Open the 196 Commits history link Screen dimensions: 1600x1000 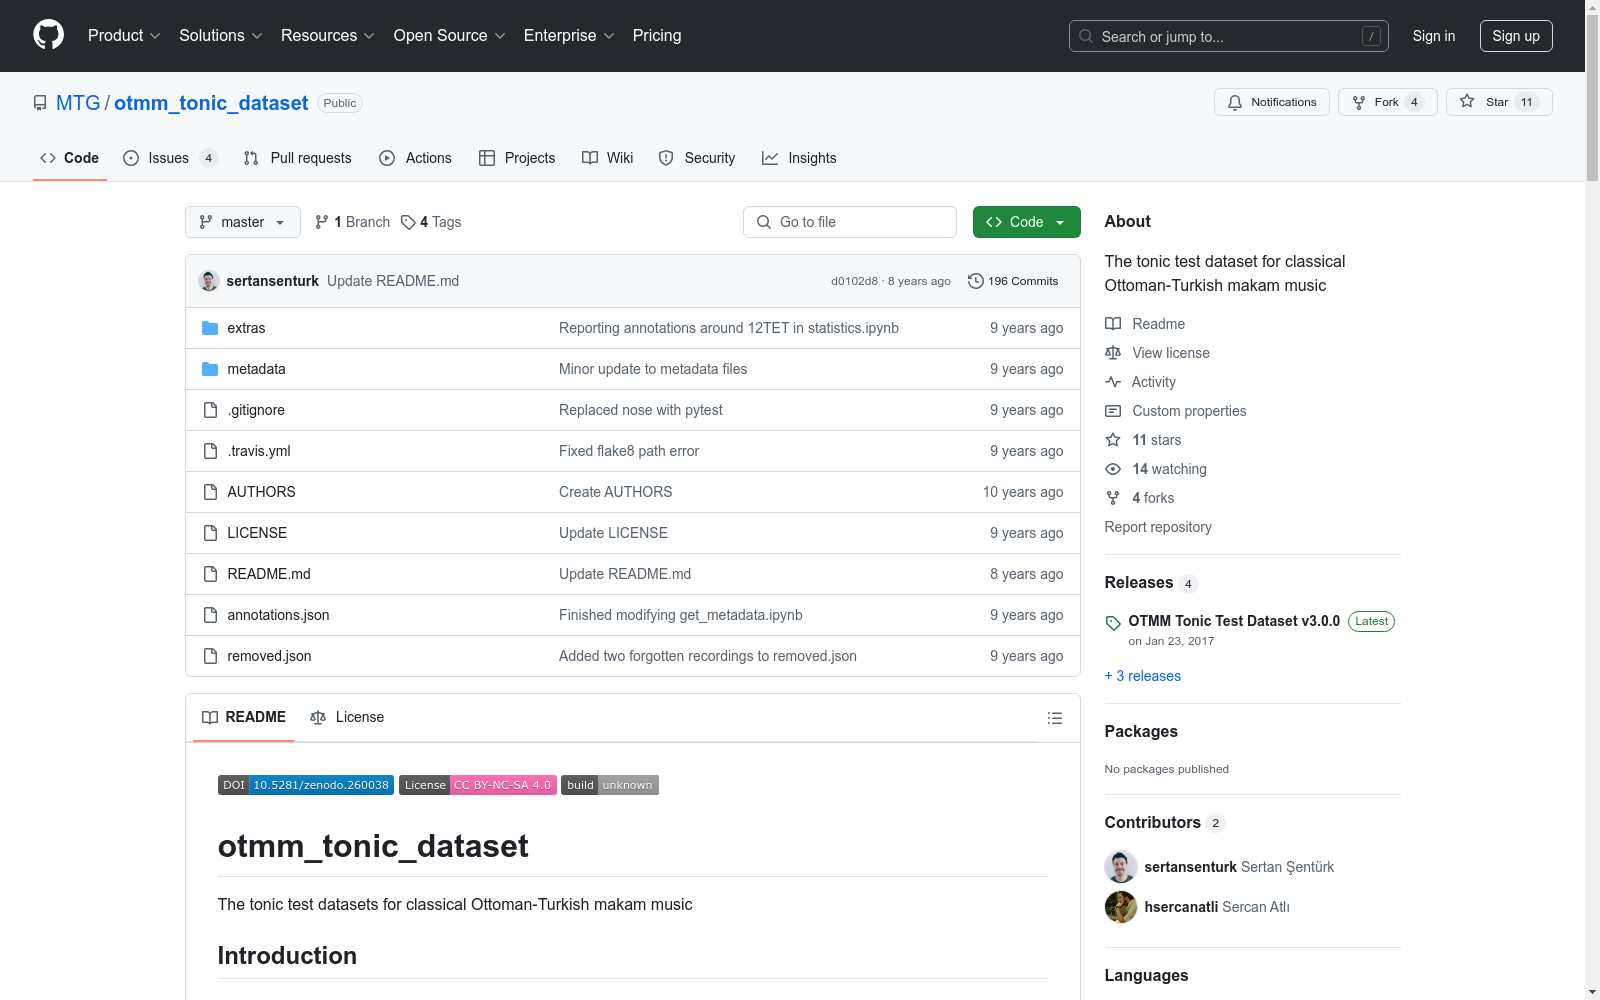coord(1013,281)
